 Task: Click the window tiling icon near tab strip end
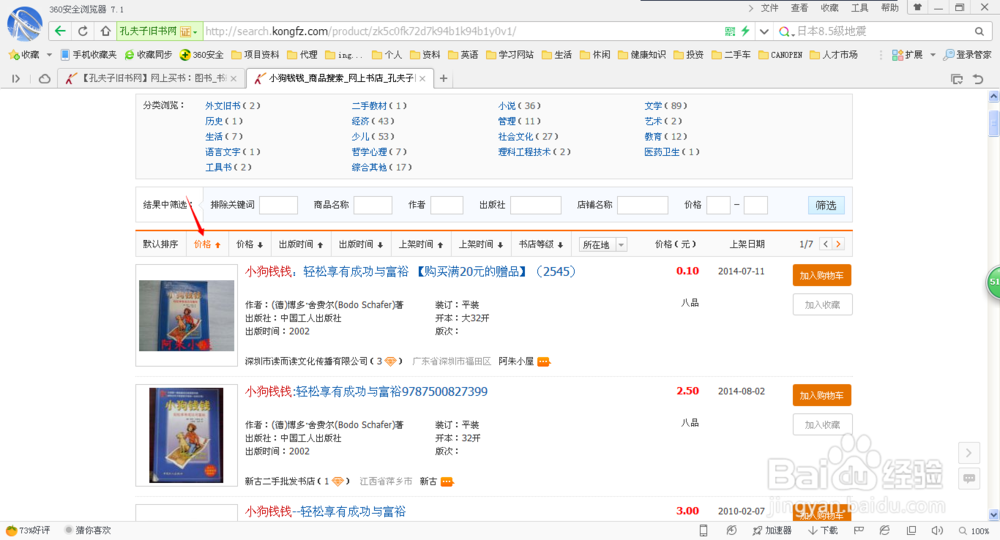click(x=957, y=79)
